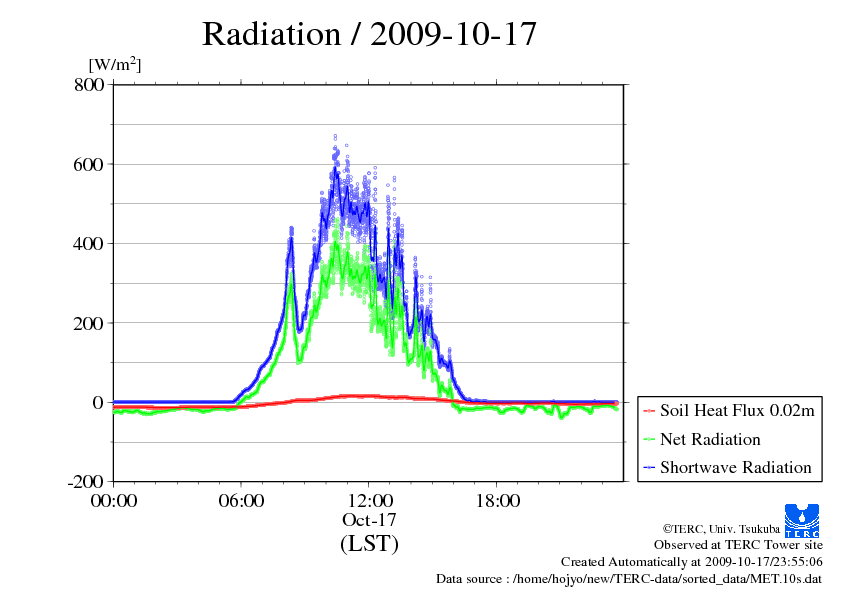Screen dimensions: 842x595
Task: Click 'Net Radiation' legend text
Action: [710, 439]
